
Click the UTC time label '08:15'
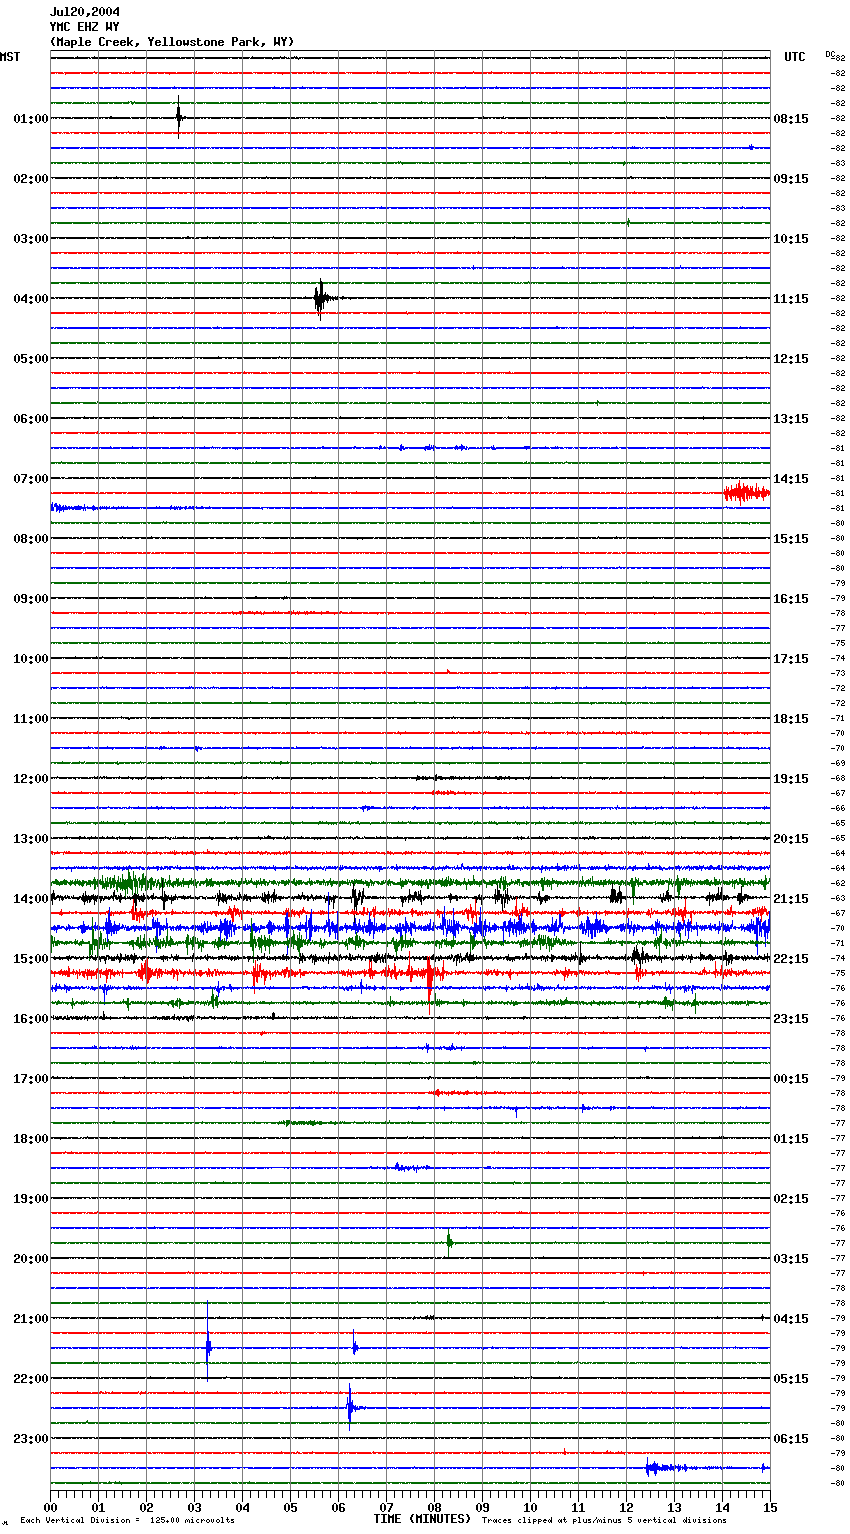click(x=791, y=119)
